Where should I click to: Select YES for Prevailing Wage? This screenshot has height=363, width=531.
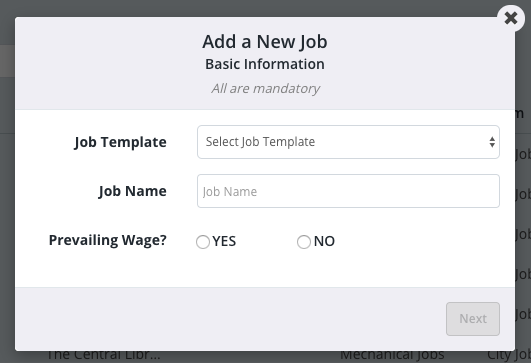[x=203, y=242]
